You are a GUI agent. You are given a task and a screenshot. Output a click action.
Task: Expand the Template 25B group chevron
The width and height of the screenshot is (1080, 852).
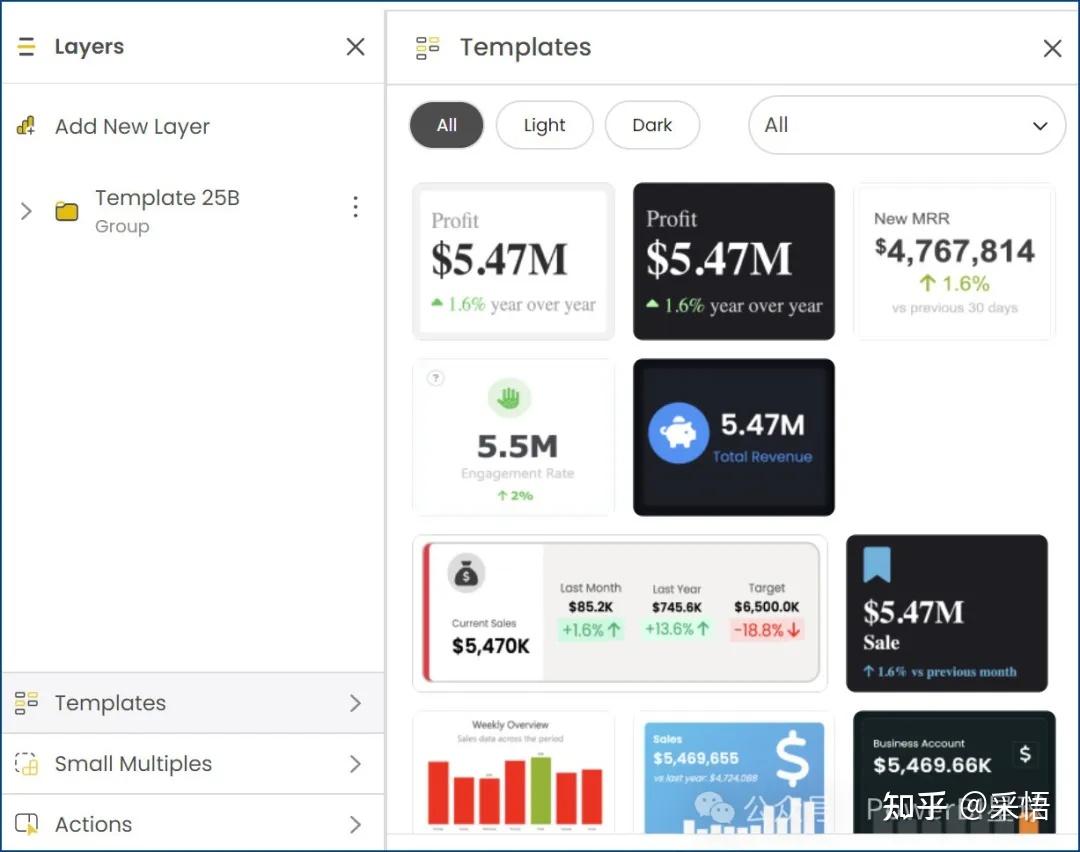26,211
